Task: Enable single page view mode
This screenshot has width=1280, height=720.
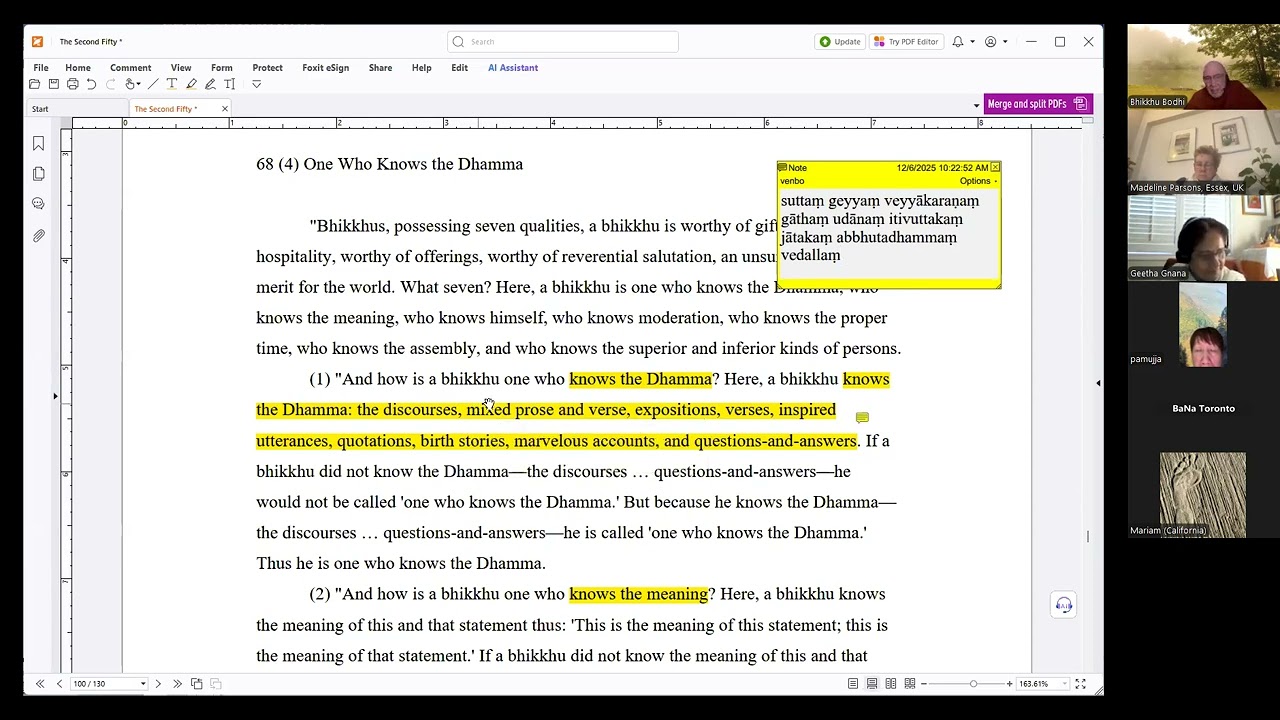Action: [853, 684]
